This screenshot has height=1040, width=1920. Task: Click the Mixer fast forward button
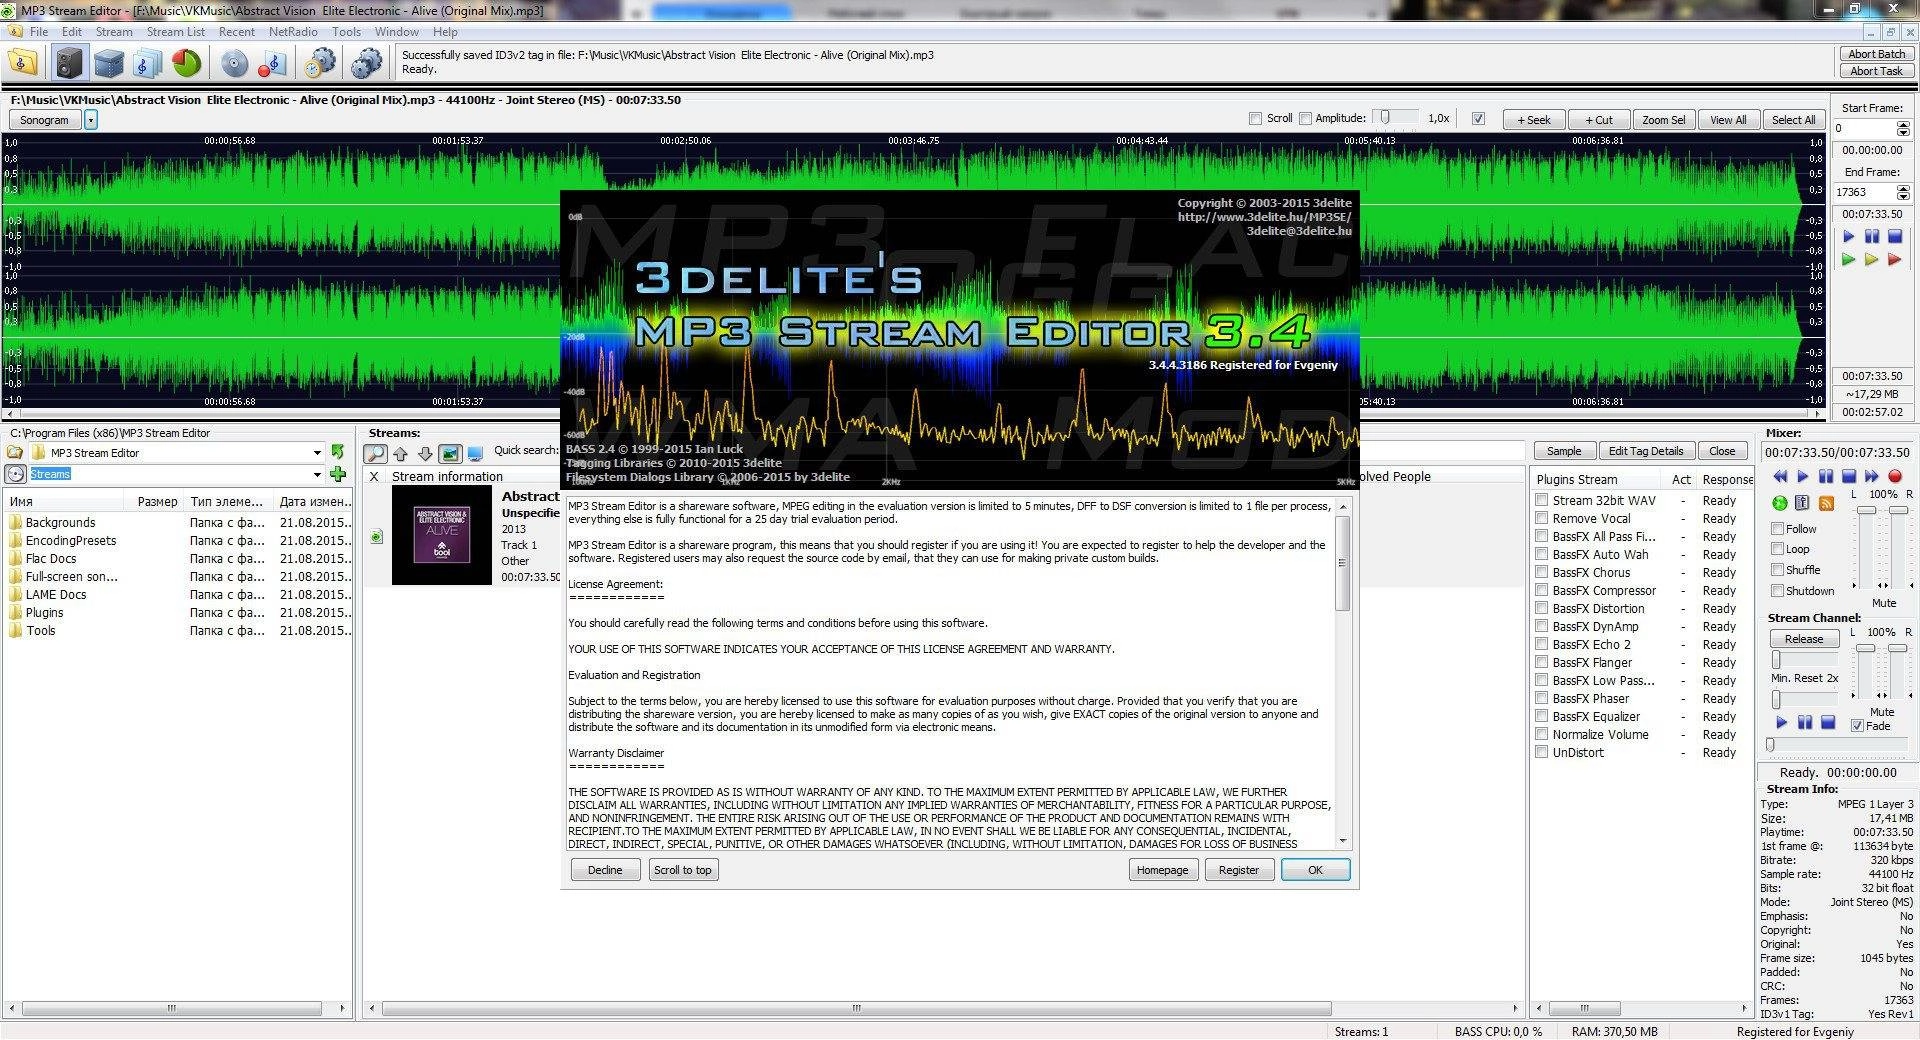tap(1872, 477)
